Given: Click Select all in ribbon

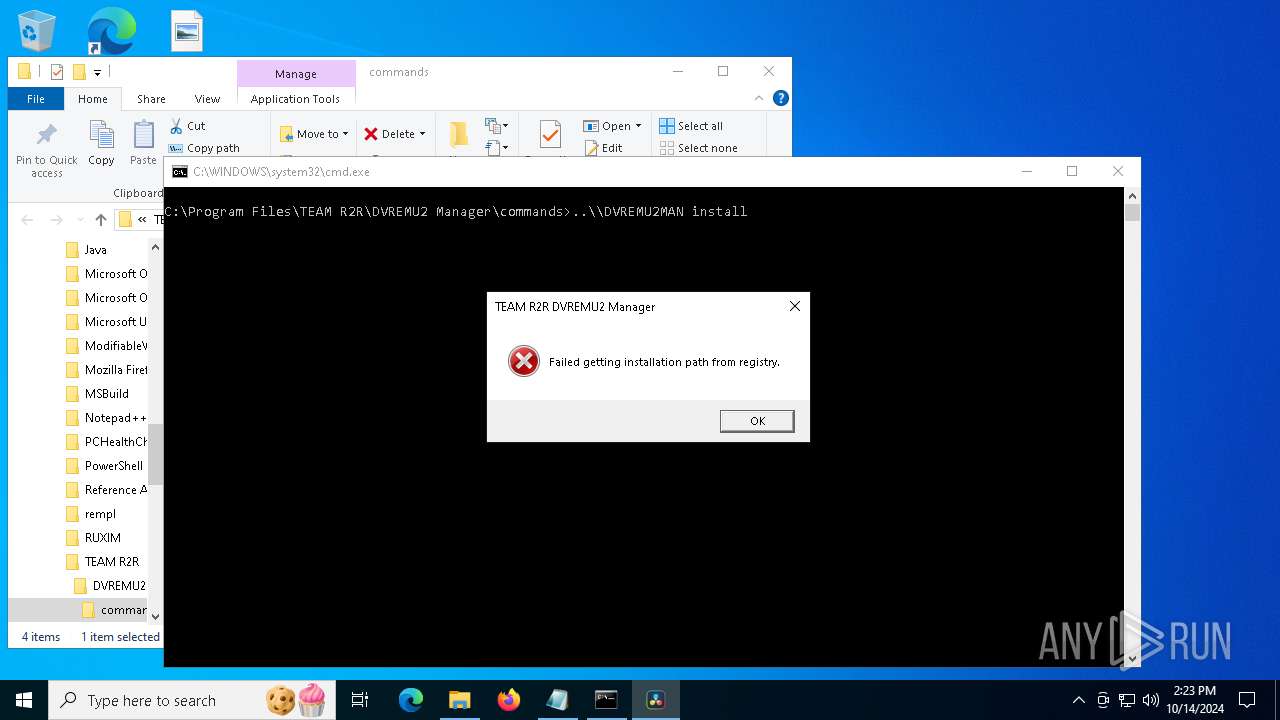Looking at the screenshot, I should (x=691, y=126).
